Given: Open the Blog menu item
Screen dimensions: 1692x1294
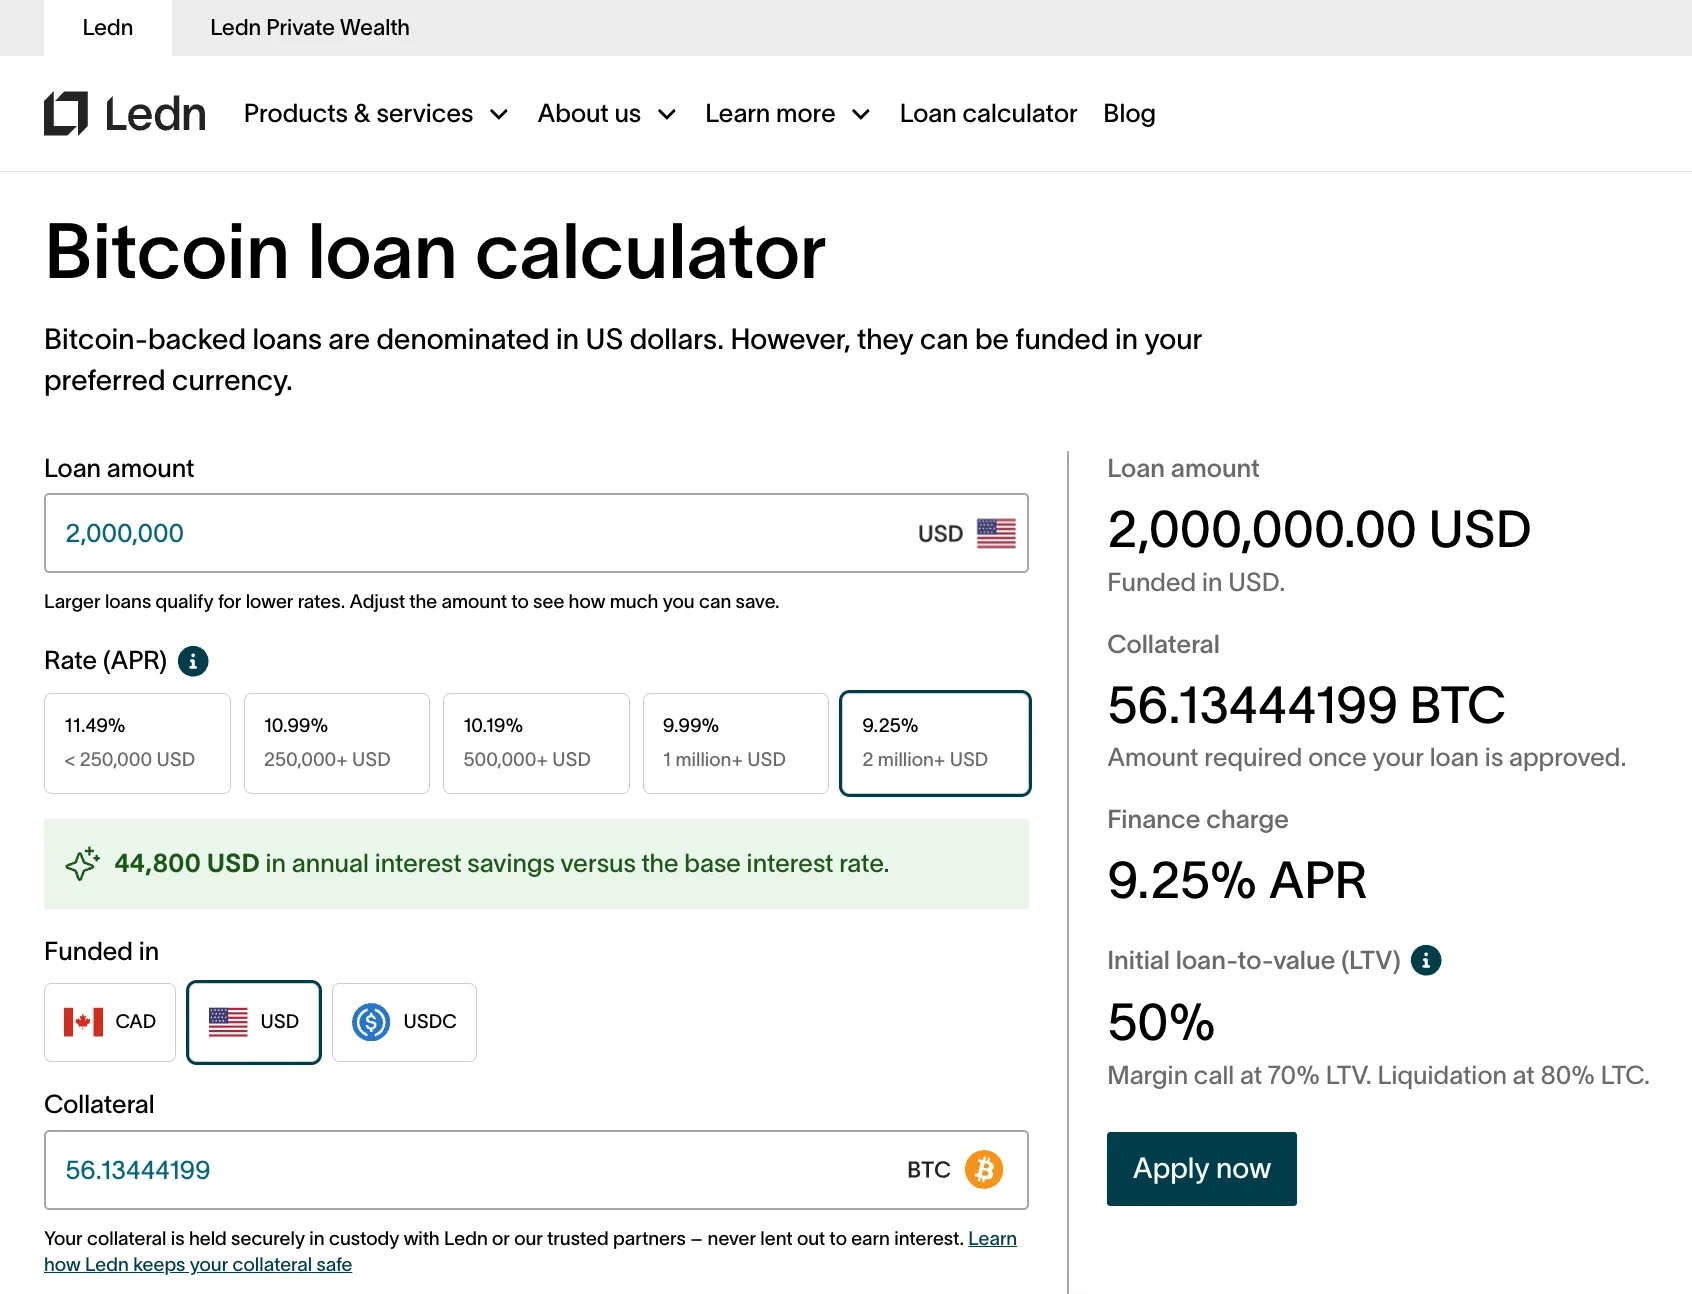Looking at the screenshot, I should tap(1129, 114).
